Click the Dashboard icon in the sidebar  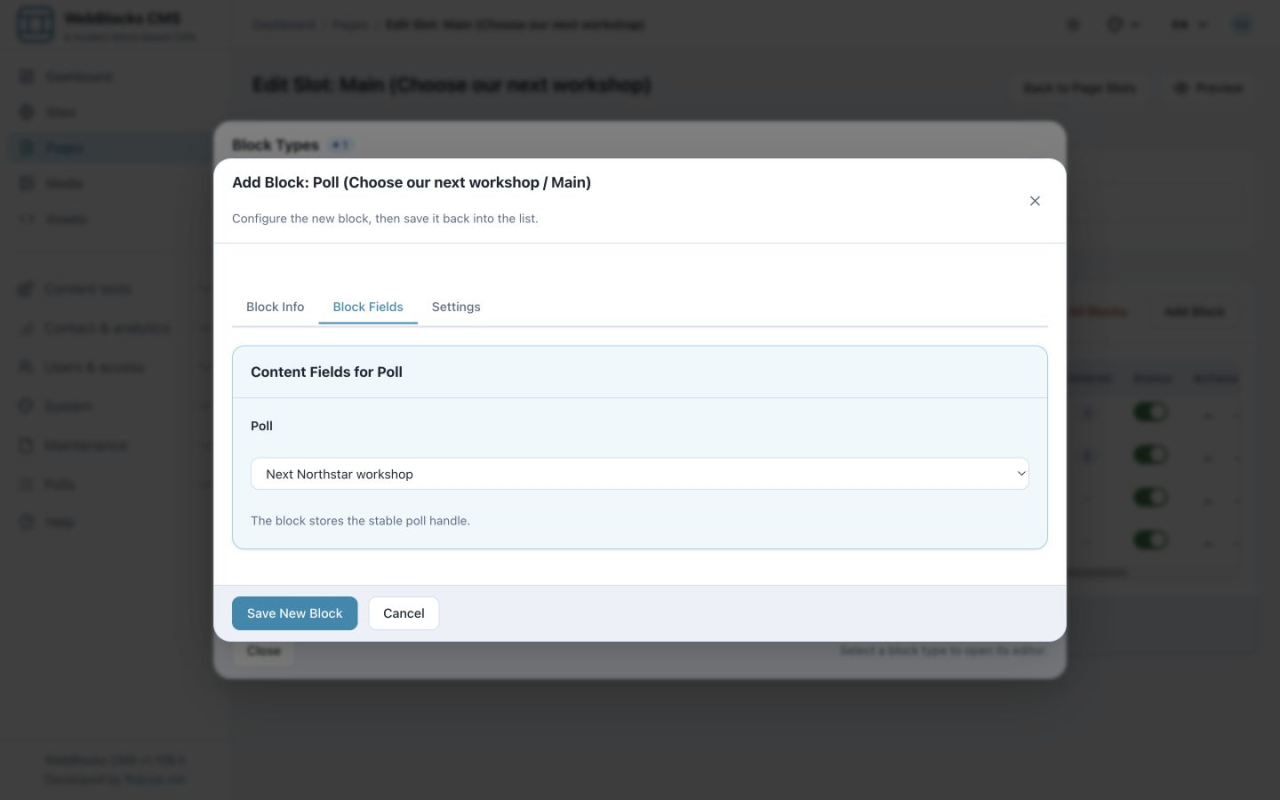tap(27, 76)
